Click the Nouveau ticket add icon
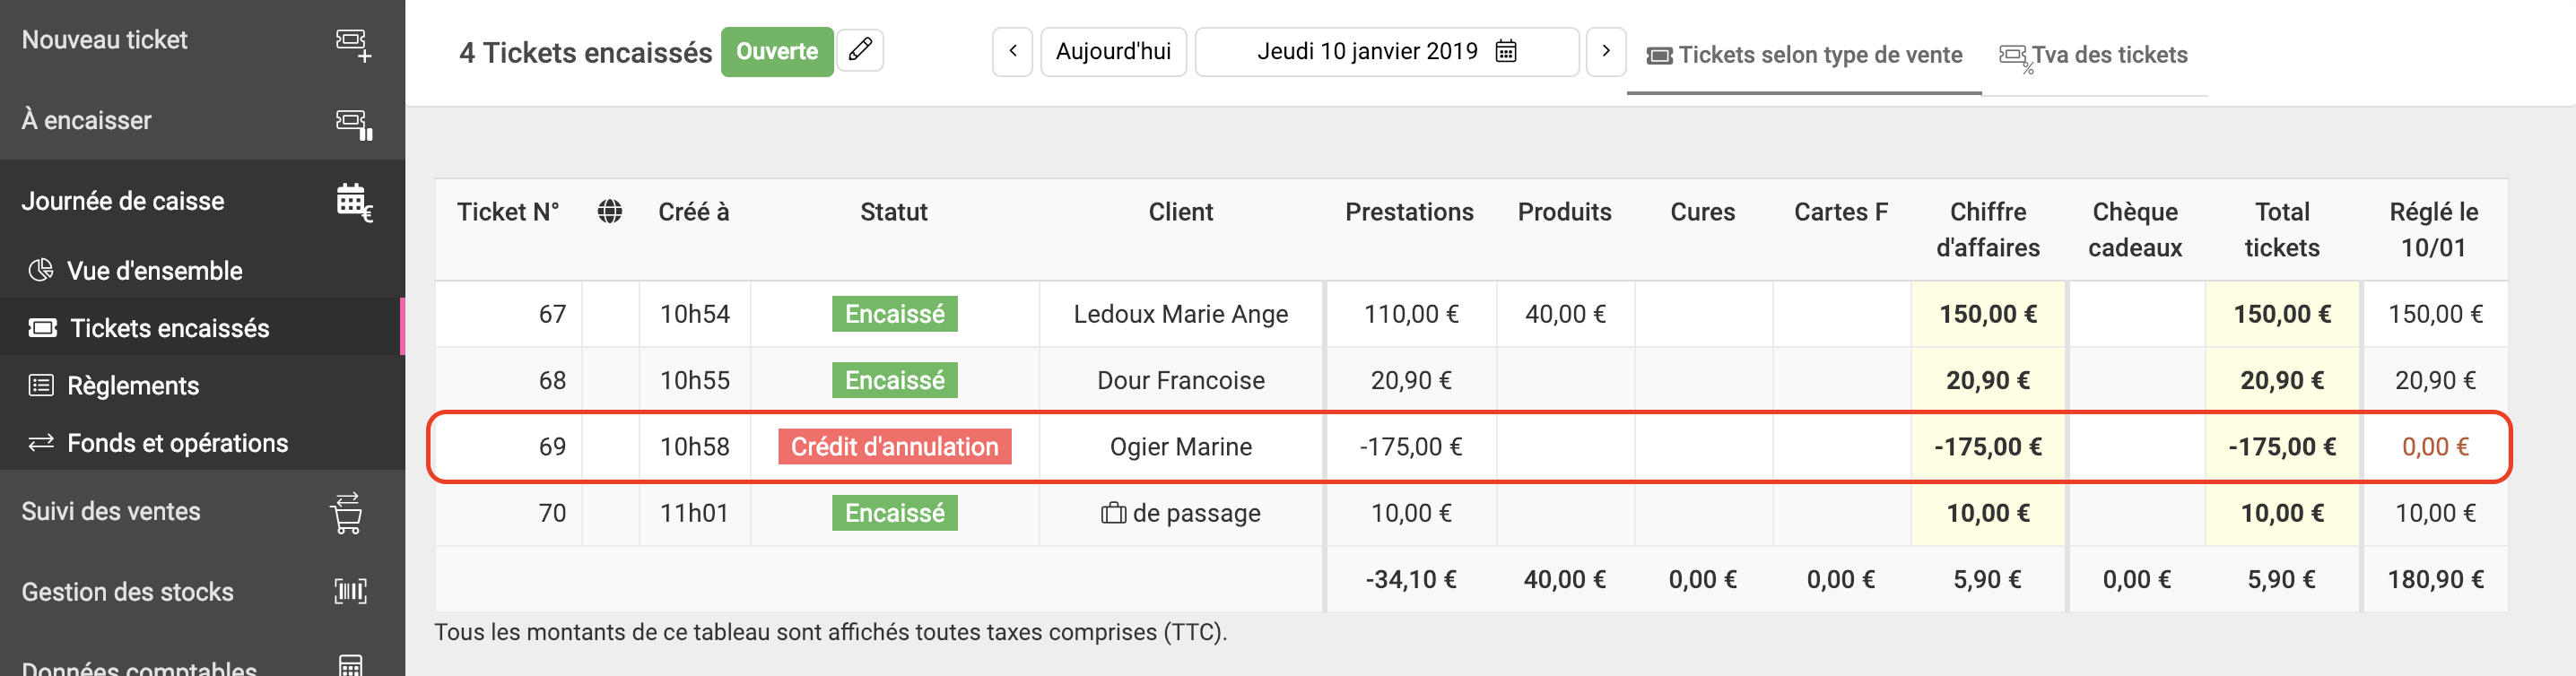Image resolution: width=2576 pixels, height=676 pixels. pyautogui.click(x=353, y=44)
